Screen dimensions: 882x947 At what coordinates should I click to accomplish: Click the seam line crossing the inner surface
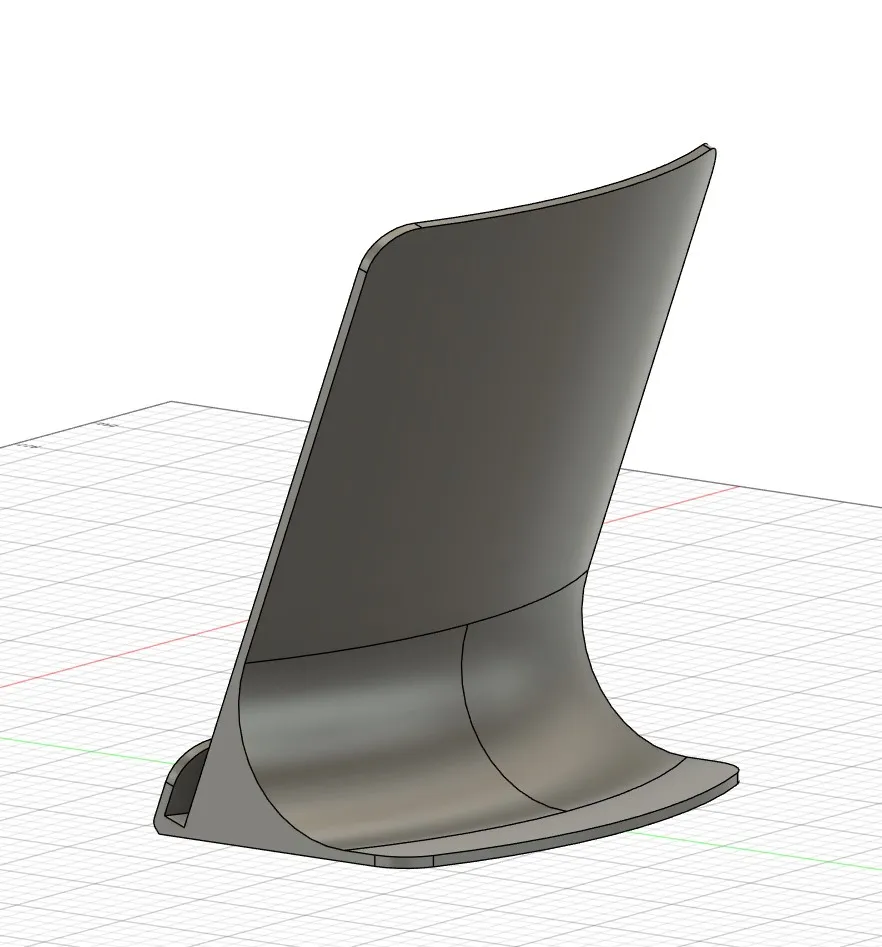470,700
